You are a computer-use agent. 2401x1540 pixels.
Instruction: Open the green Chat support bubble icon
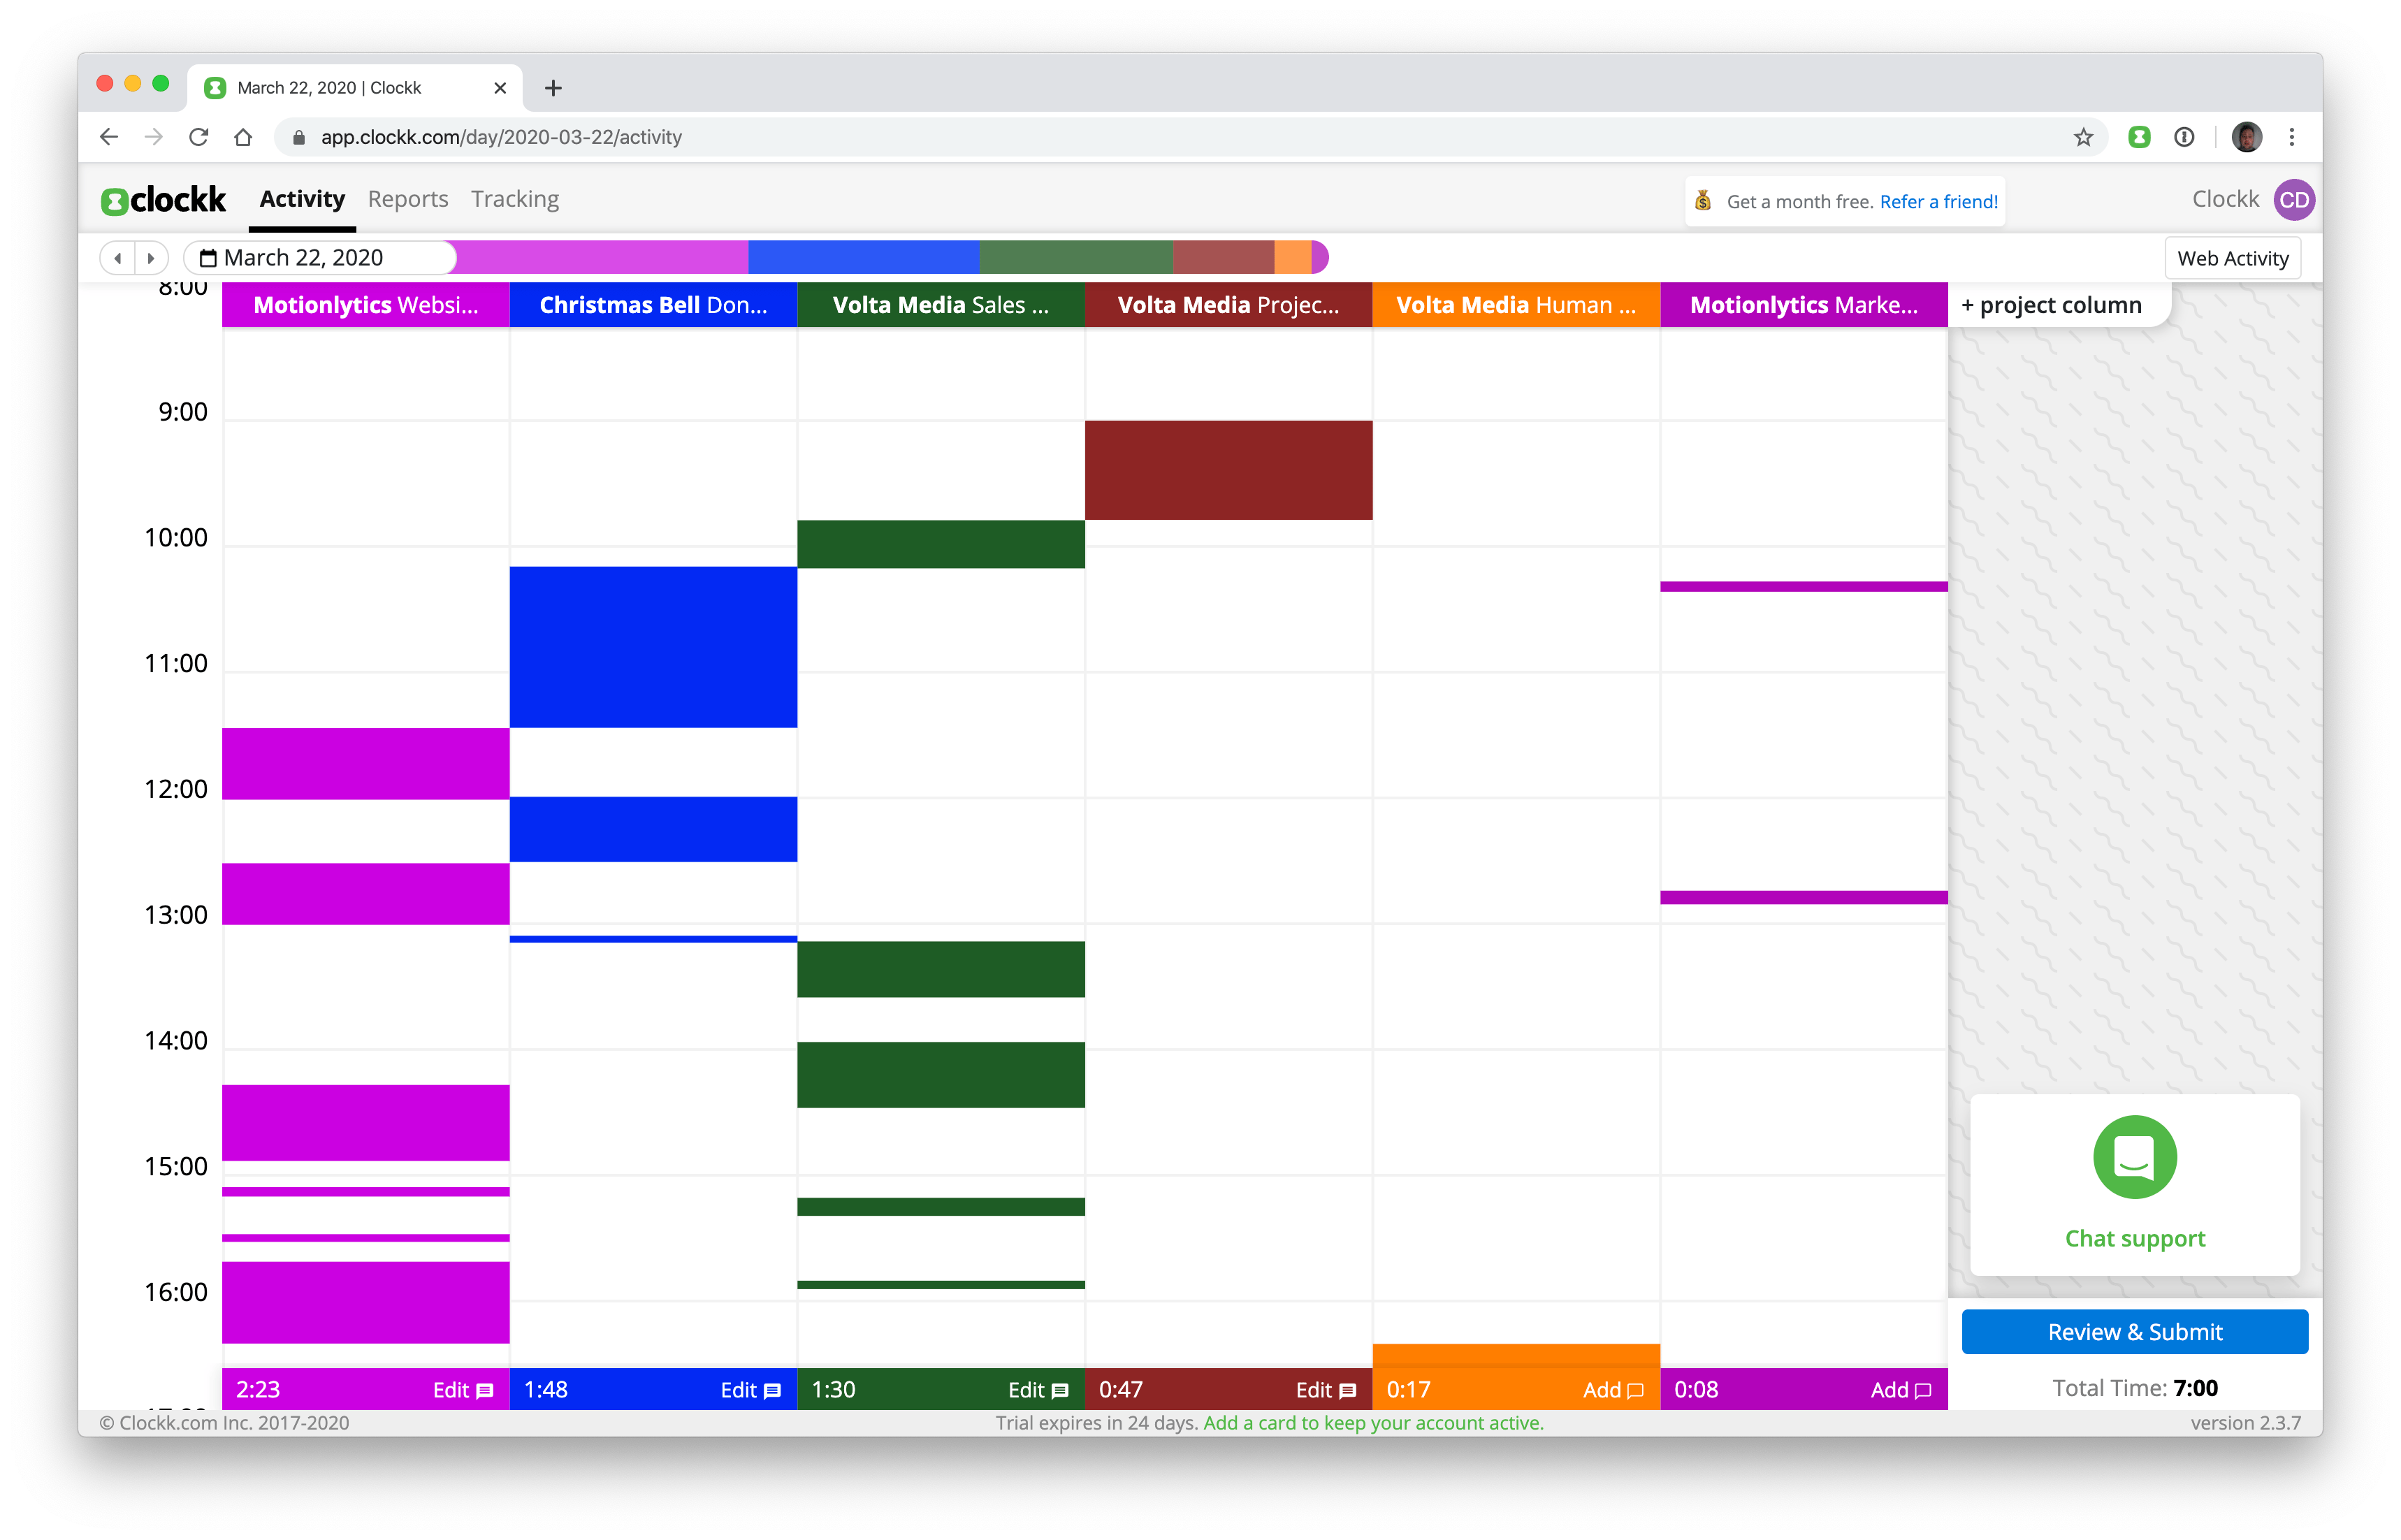(2134, 1157)
